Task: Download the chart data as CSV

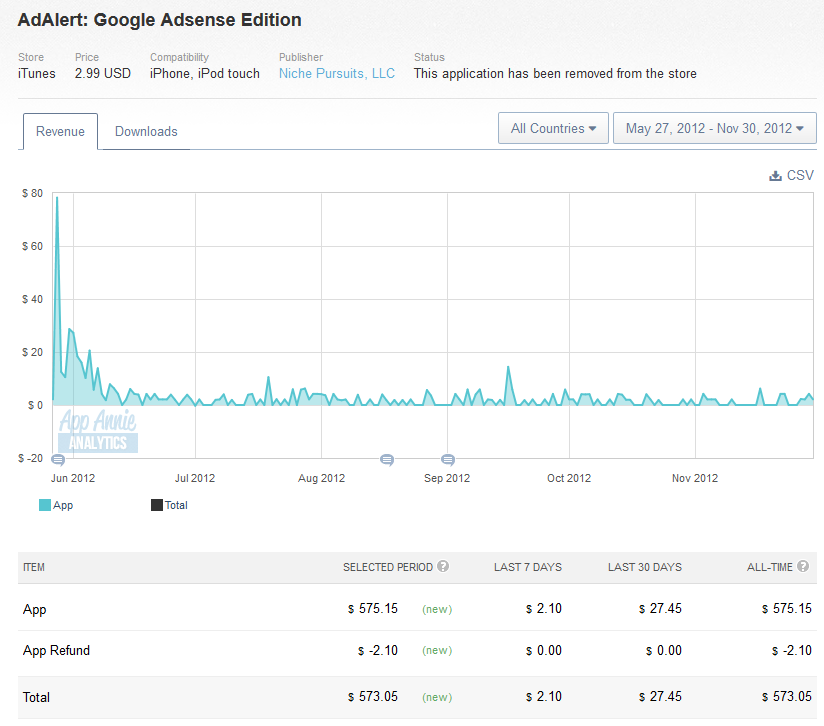Action: click(x=791, y=175)
